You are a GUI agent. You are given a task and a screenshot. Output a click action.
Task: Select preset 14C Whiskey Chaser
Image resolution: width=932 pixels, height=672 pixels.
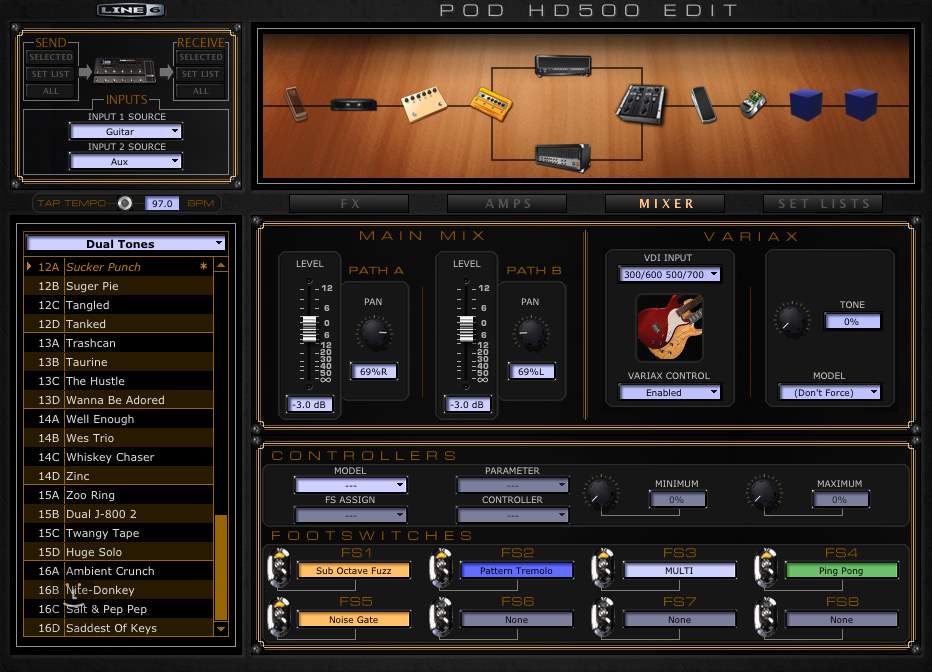pyautogui.click(x=118, y=457)
